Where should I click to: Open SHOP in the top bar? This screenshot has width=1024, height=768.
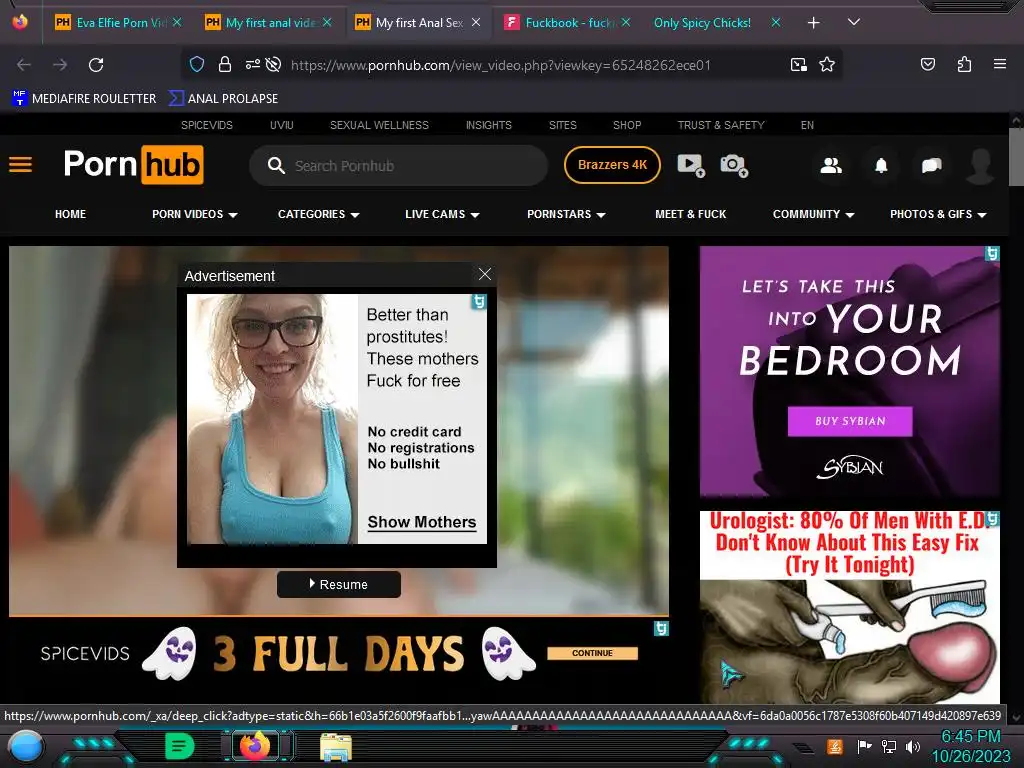click(x=627, y=125)
